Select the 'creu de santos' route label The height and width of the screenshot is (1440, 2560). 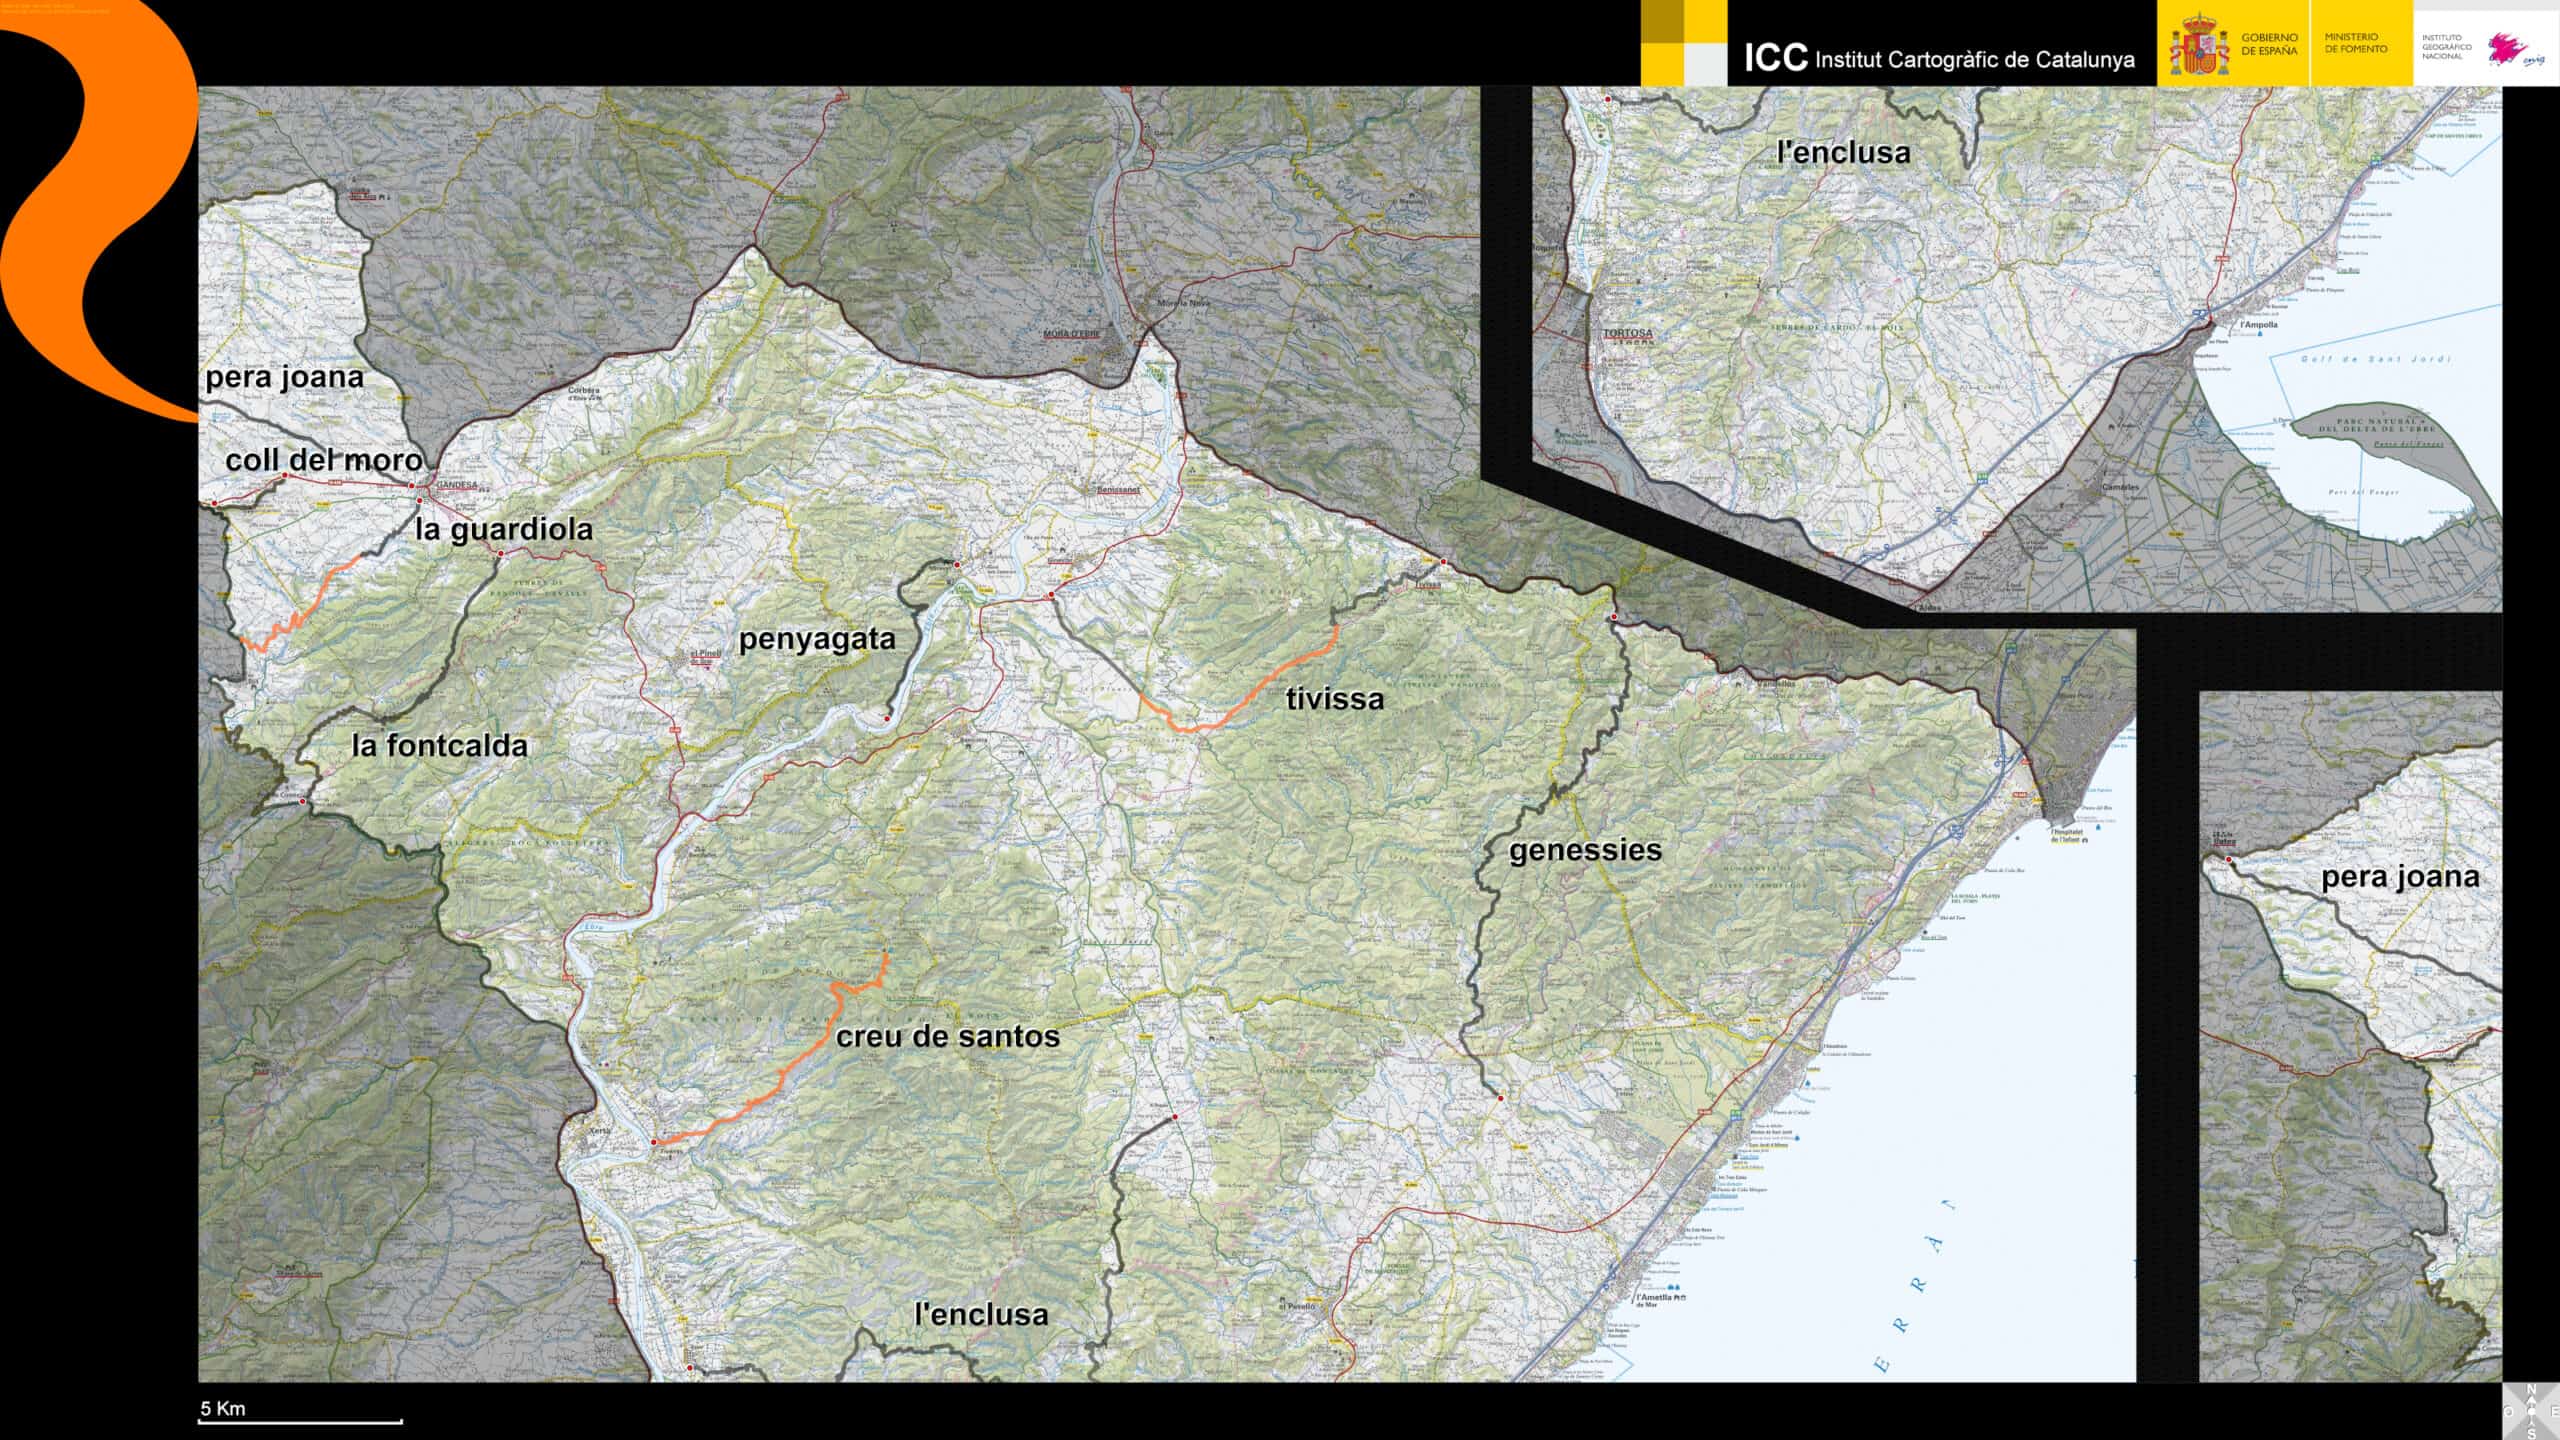pyautogui.click(x=947, y=1037)
